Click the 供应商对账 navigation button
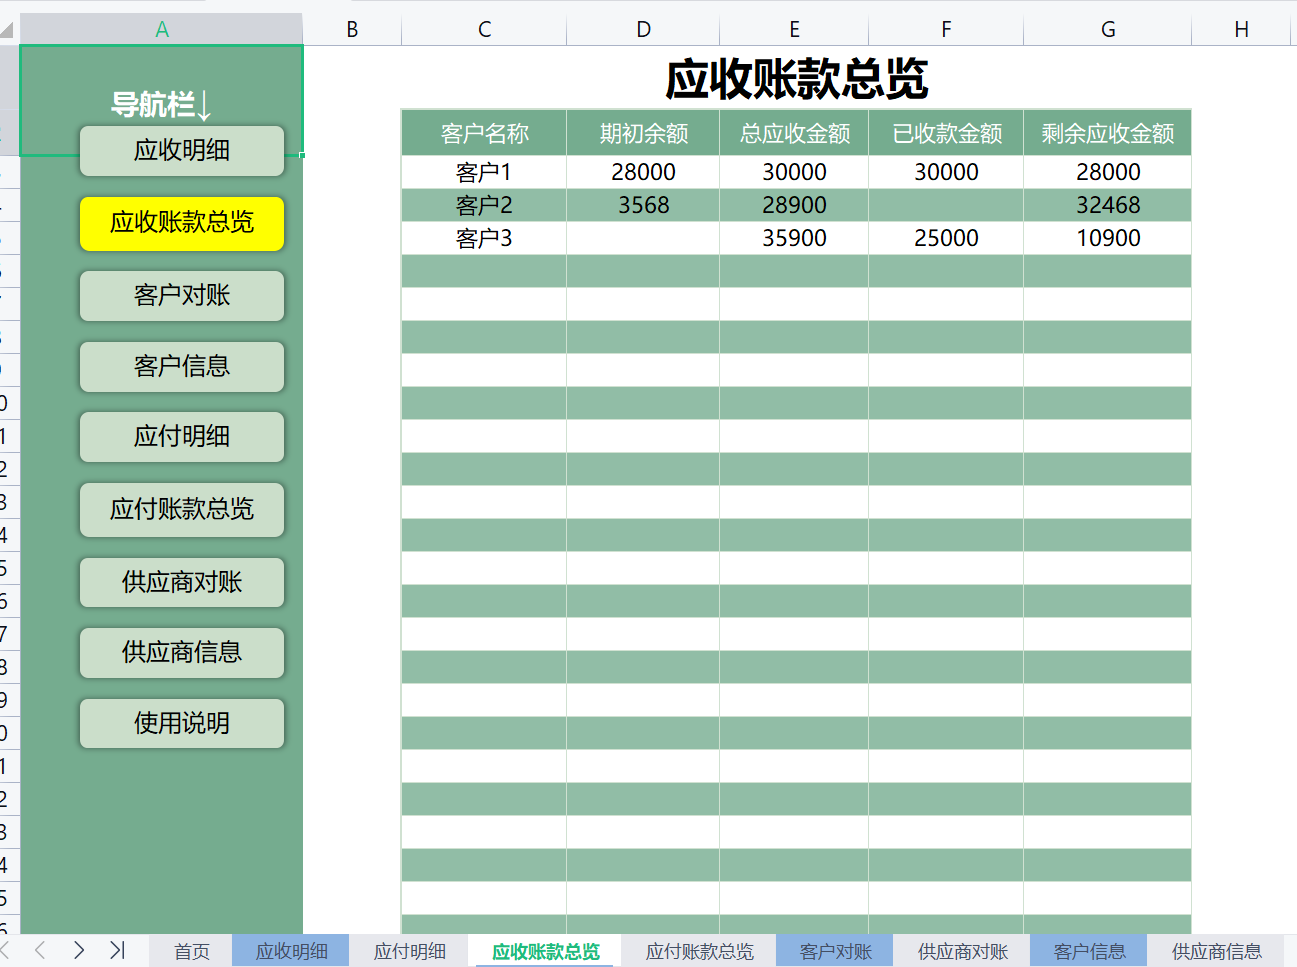The height and width of the screenshot is (967, 1297). 181,582
